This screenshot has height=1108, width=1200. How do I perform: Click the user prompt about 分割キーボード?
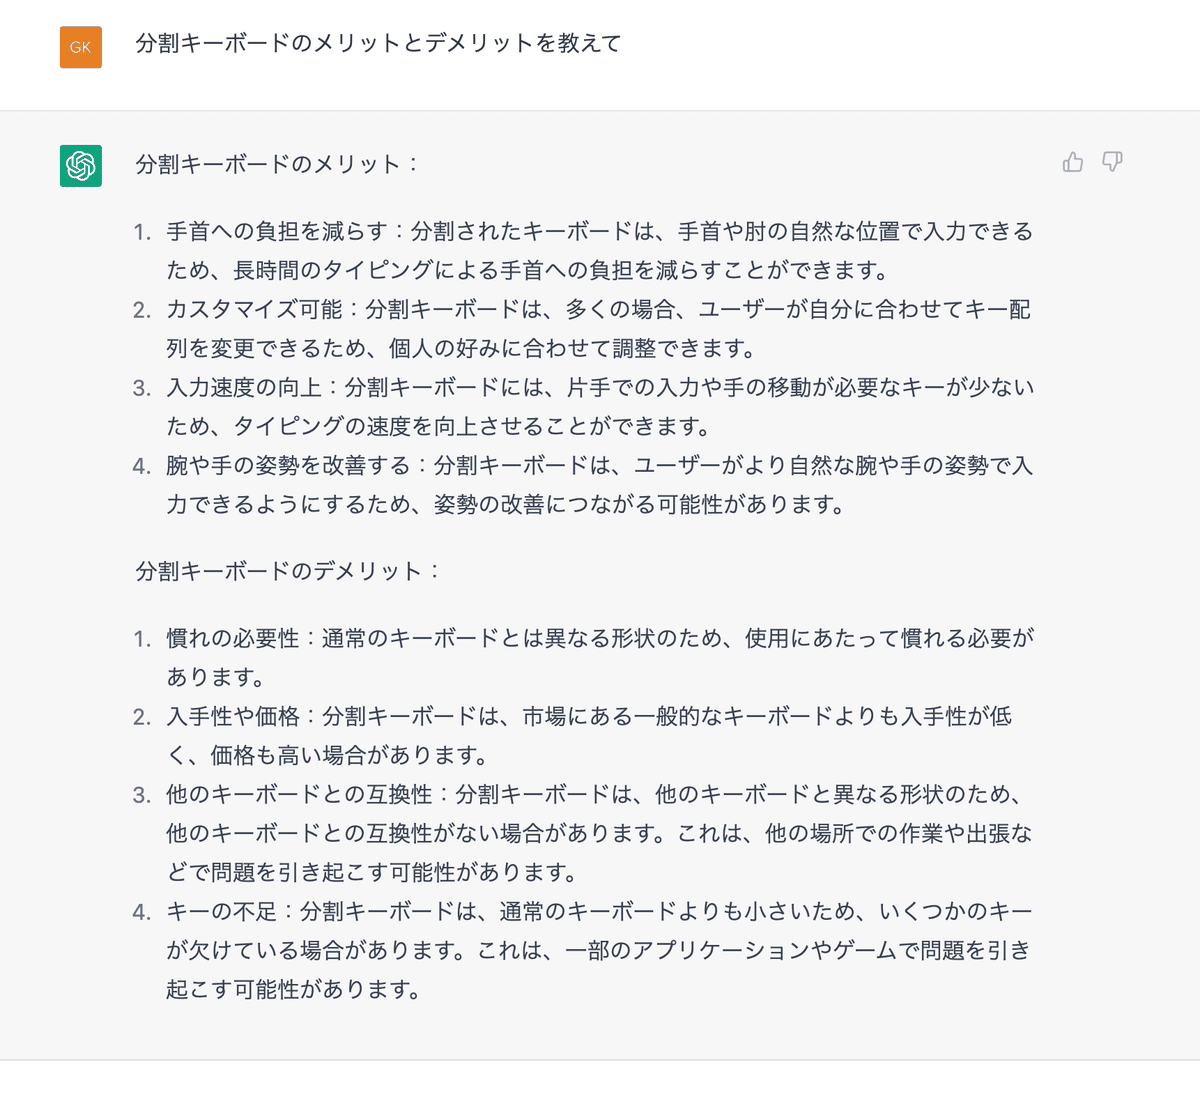[x=378, y=44]
